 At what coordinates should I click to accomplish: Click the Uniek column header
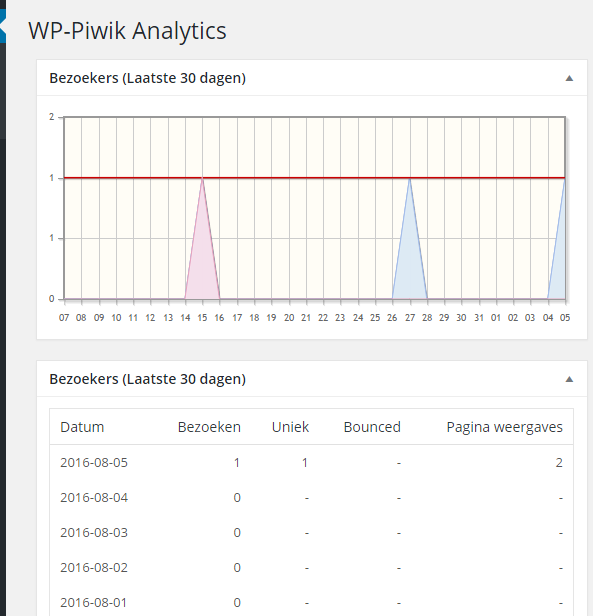[290, 427]
